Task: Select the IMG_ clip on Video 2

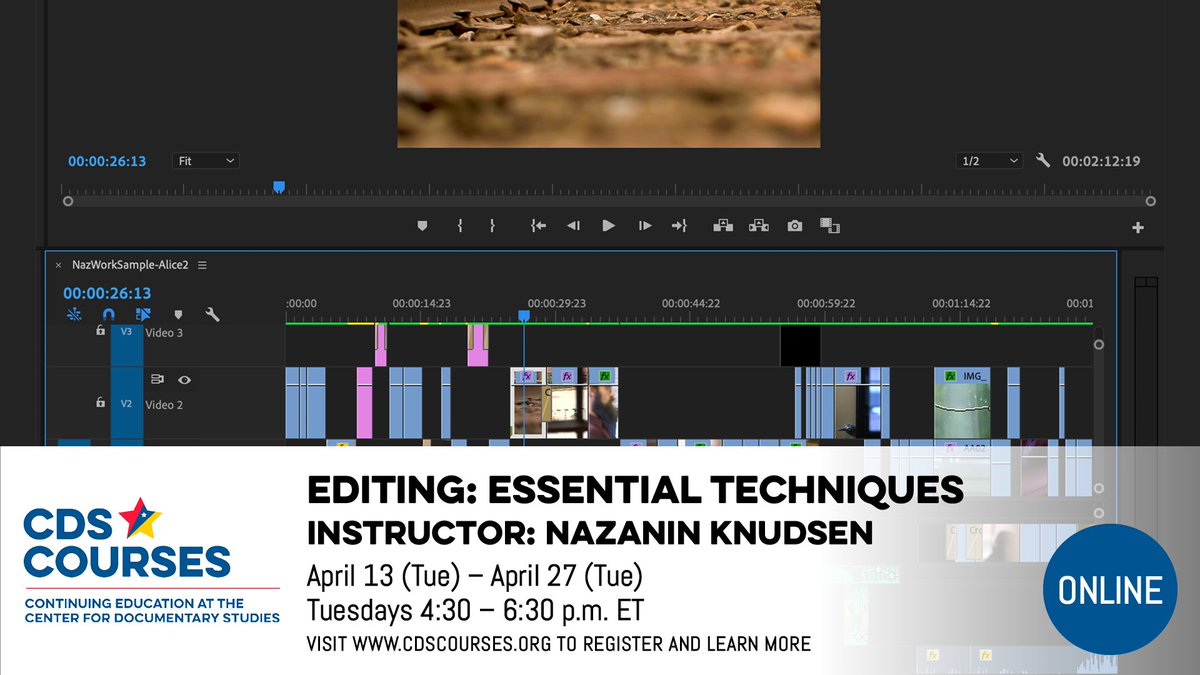Action: pyautogui.click(x=964, y=403)
